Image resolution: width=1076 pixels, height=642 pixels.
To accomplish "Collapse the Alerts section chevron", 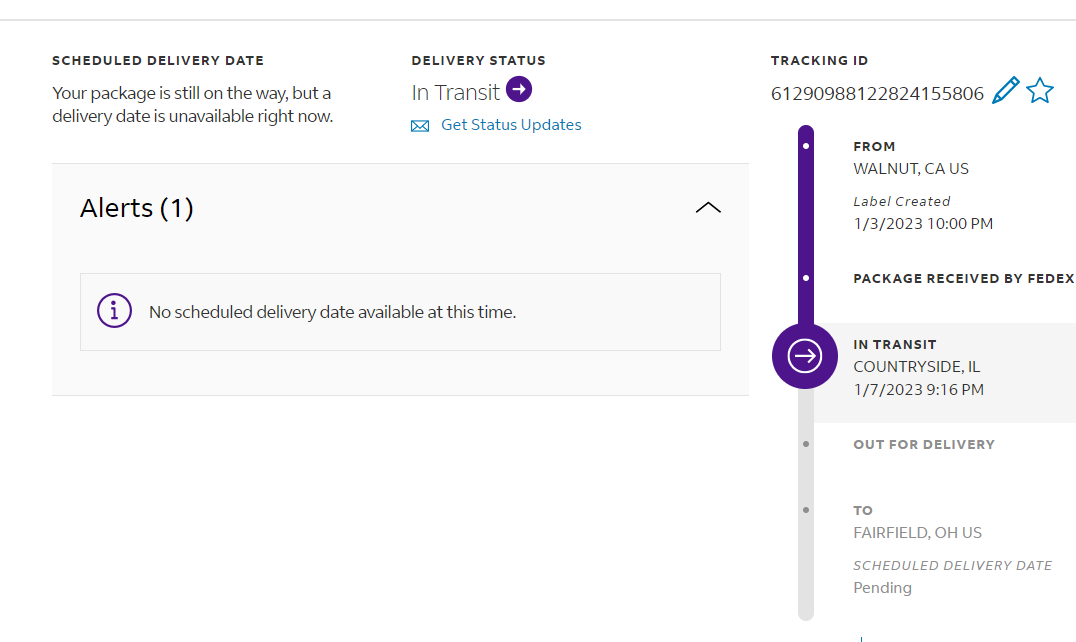I will pyautogui.click(x=708, y=208).
